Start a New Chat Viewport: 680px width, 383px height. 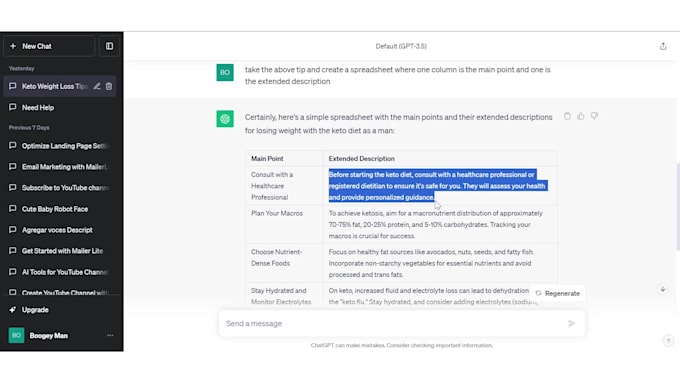49,46
